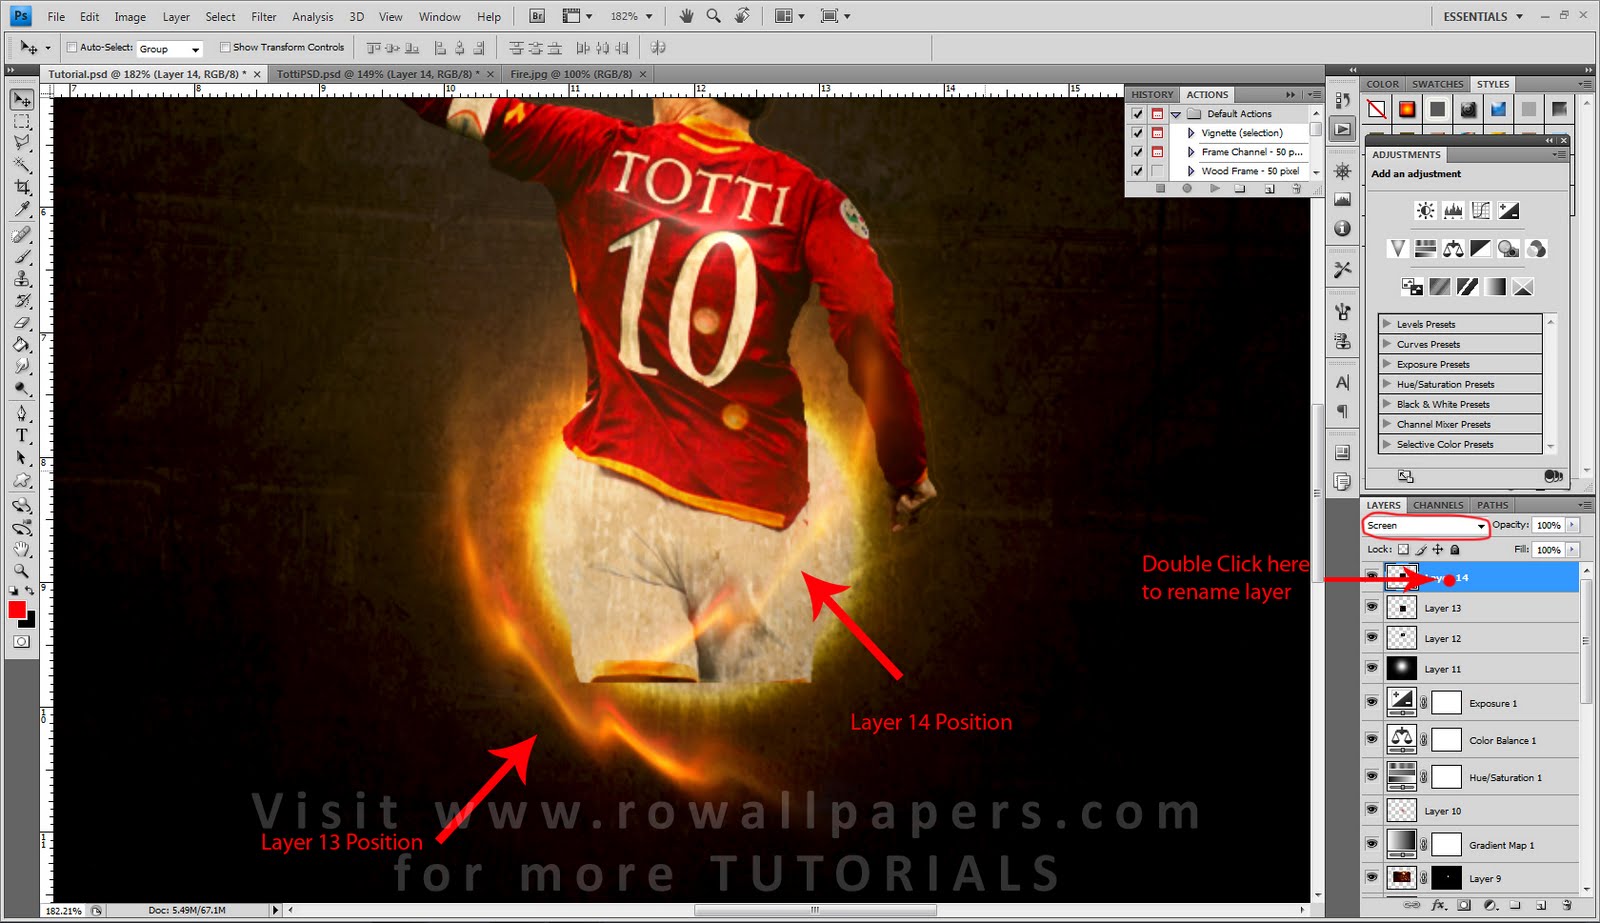1600x923 pixels.
Task: Enable the Auto-Select checkbox
Action: [x=72, y=47]
